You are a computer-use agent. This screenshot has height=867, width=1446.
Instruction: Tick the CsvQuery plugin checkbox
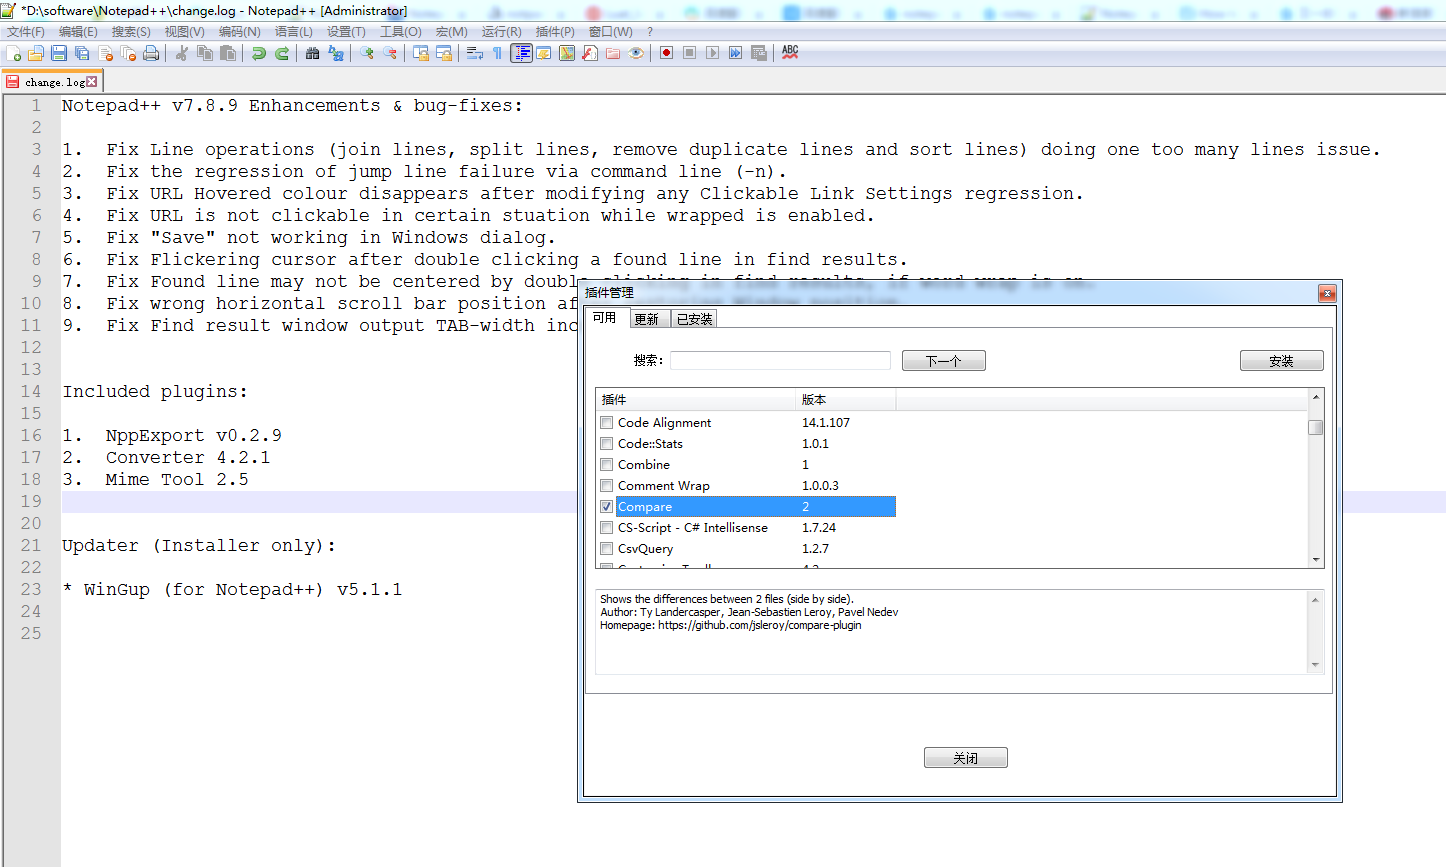(607, 549)
